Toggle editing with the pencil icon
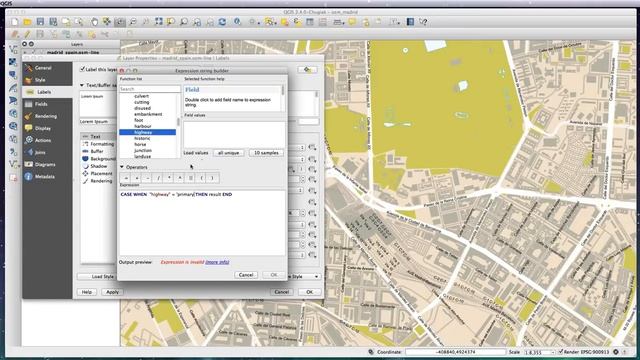This screenshot has height=360, width=640. click(x=27, y=34)
